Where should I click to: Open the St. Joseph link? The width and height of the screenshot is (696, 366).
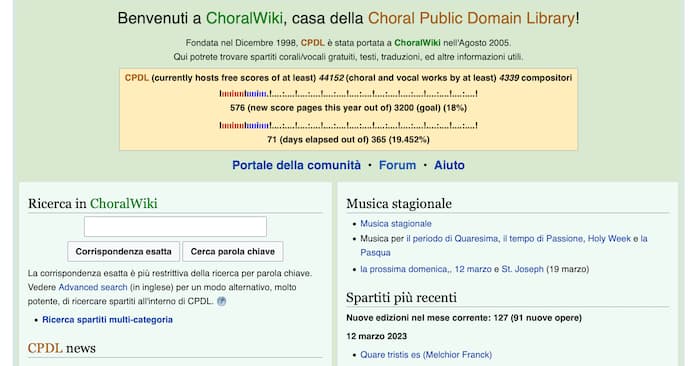click(522, 269)
